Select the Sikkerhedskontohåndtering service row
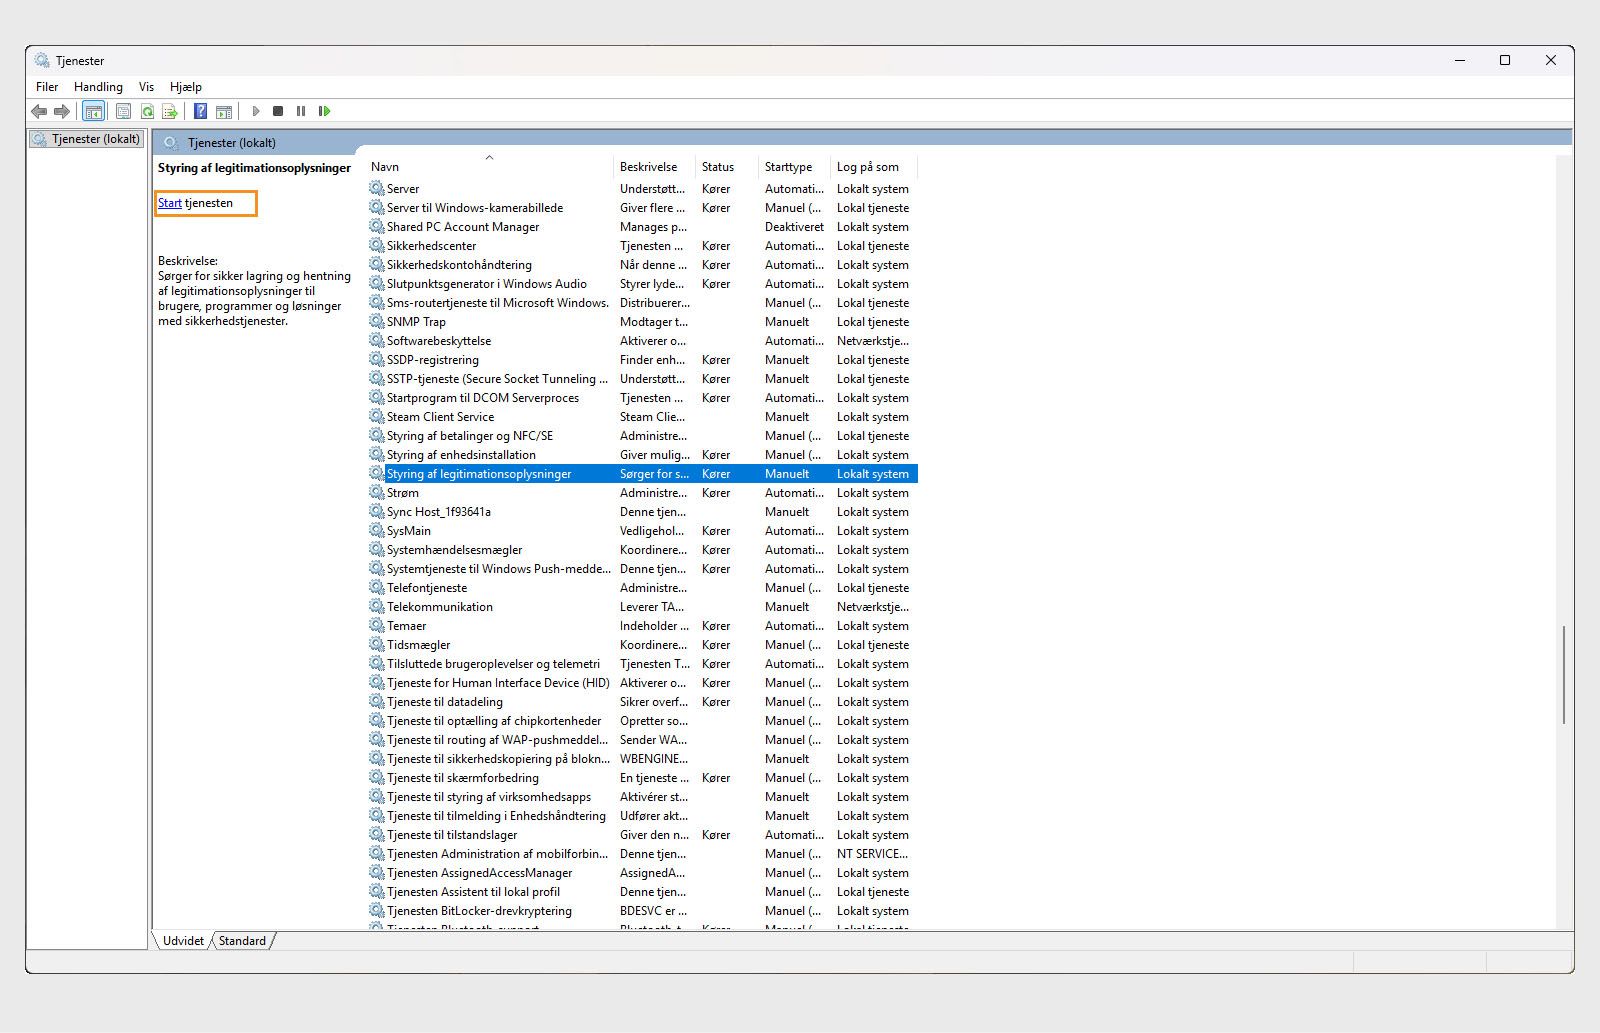1600x1033 pixels. tap(643, 264)
